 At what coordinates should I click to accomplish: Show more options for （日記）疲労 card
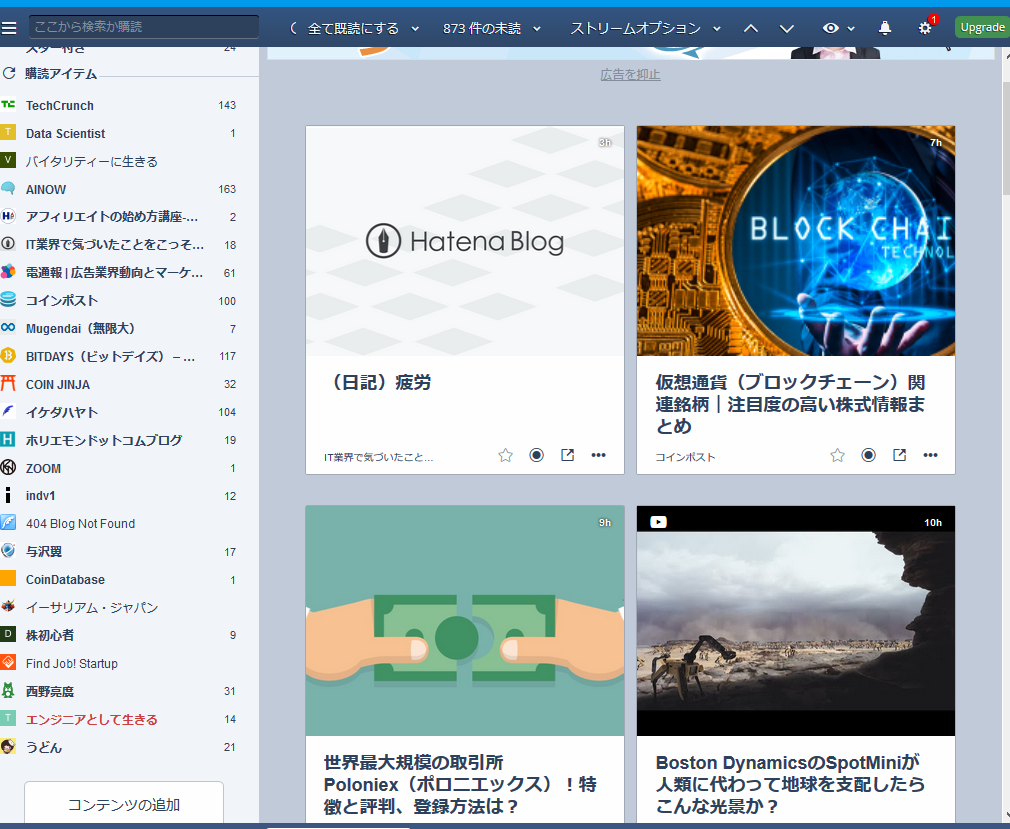[598, 455]
